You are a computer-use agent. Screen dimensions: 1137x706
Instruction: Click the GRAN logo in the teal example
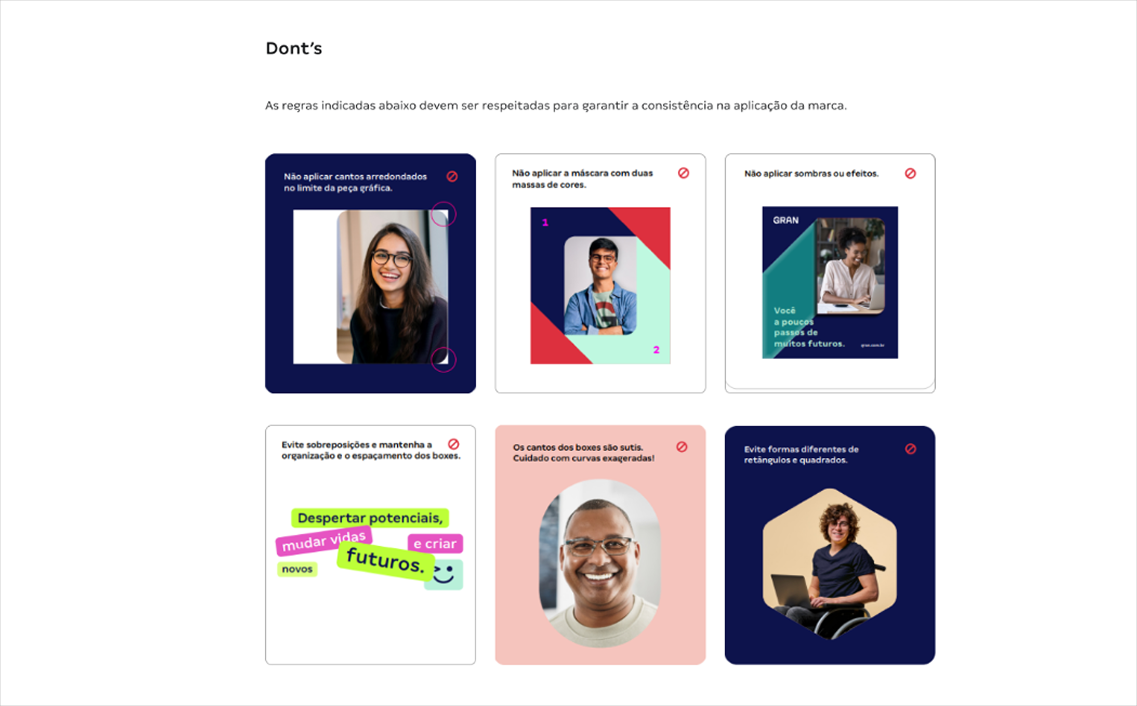click(x=785, y=220)
